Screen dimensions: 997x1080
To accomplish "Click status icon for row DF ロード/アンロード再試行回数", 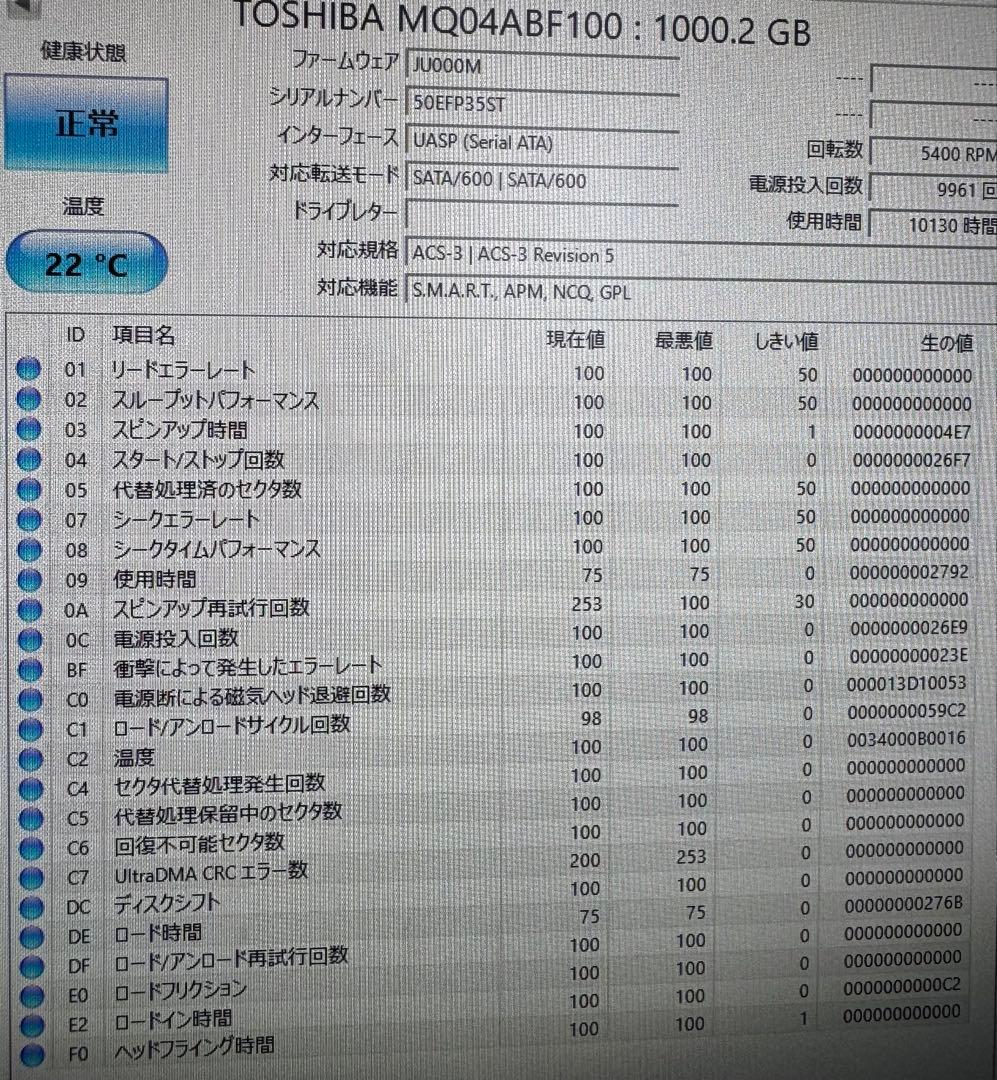I will (32, 966).
